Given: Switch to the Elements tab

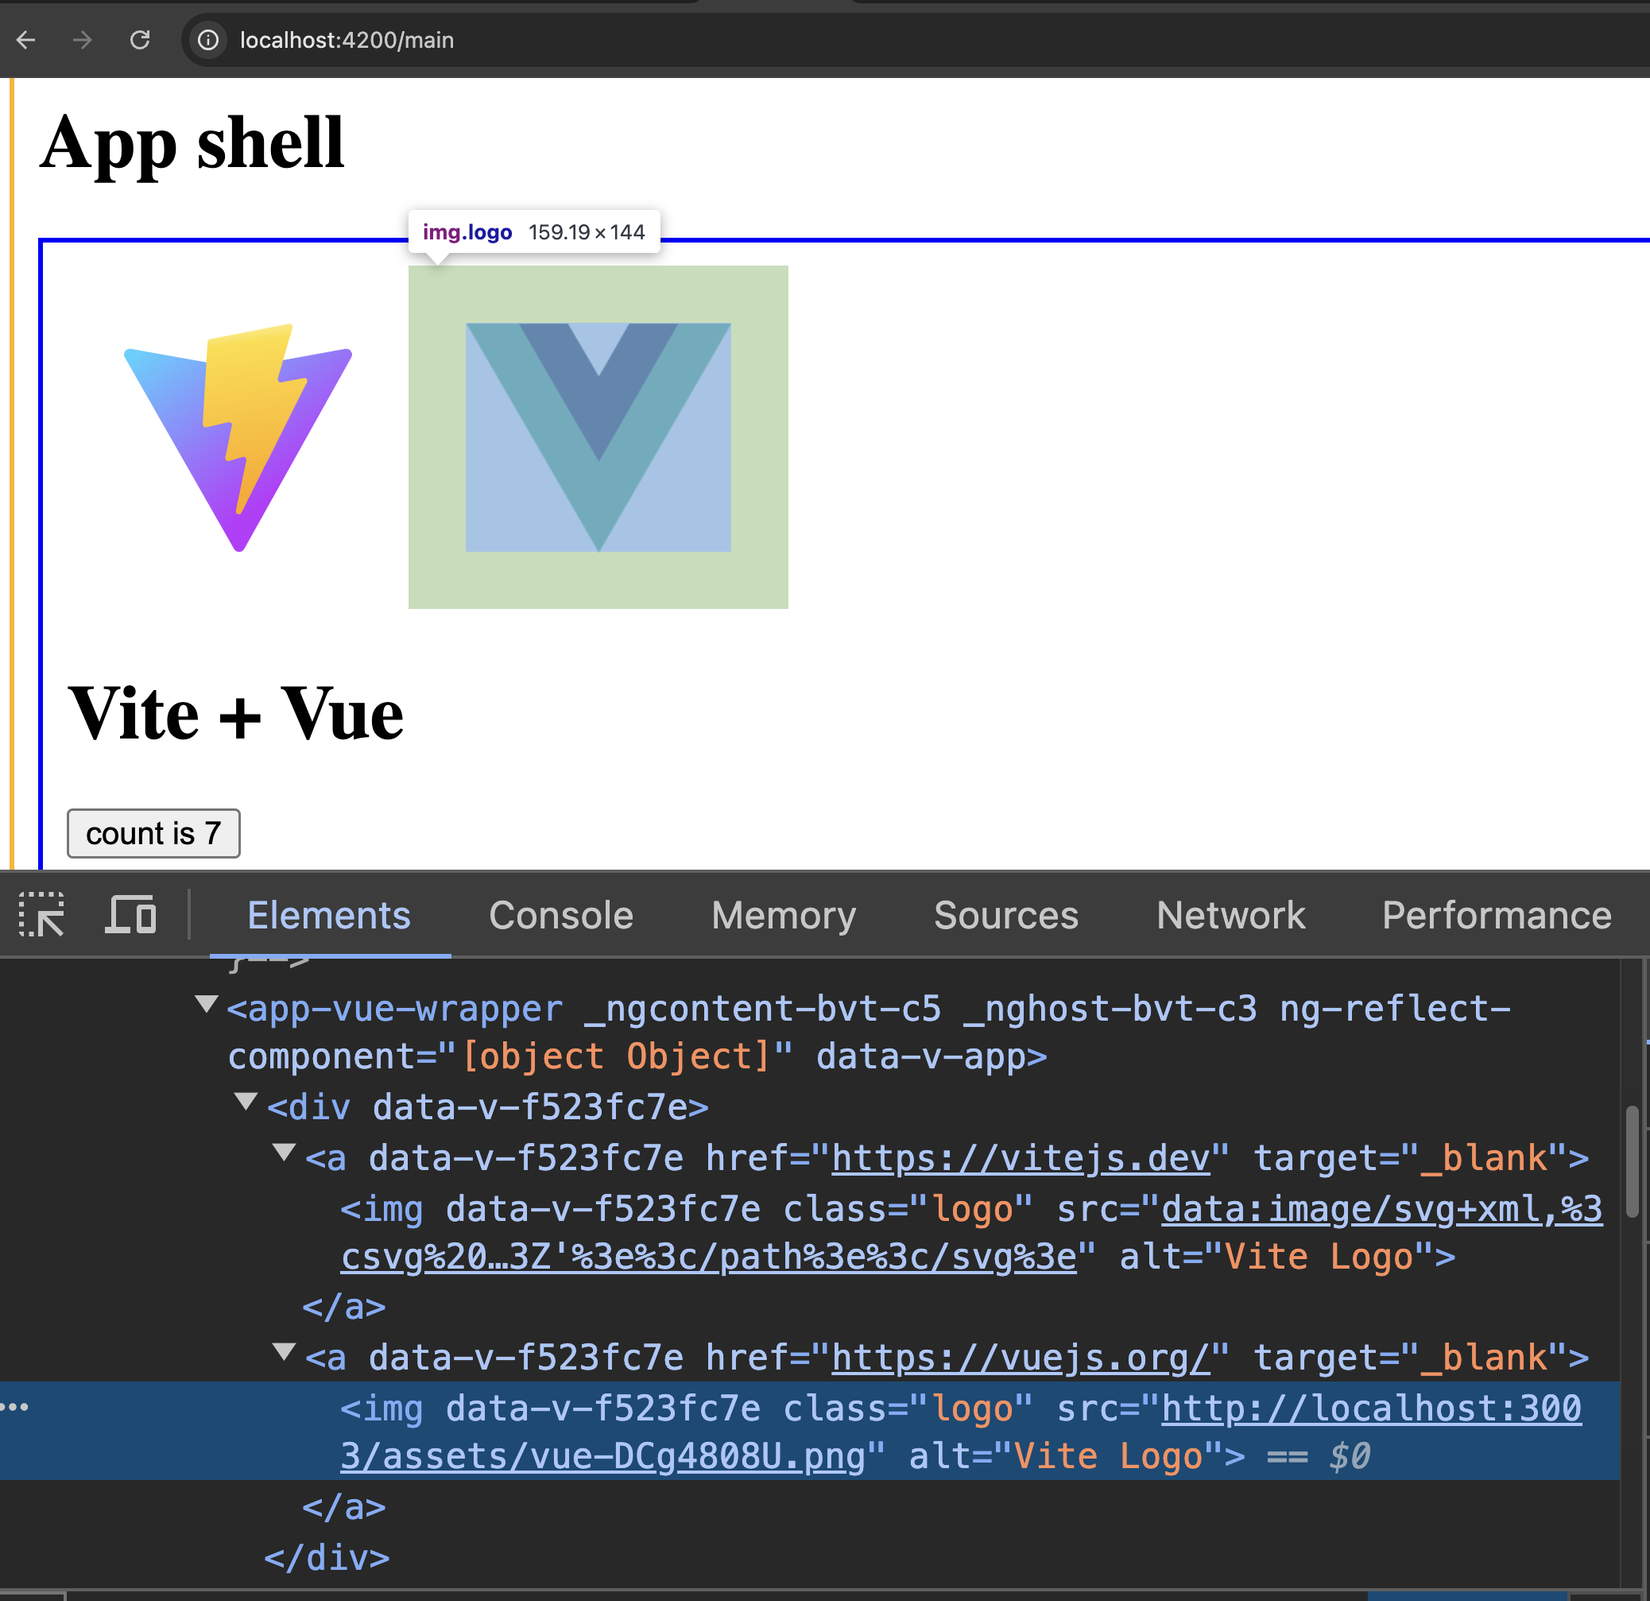Looking at the screenshot, I should pos(329,915).
